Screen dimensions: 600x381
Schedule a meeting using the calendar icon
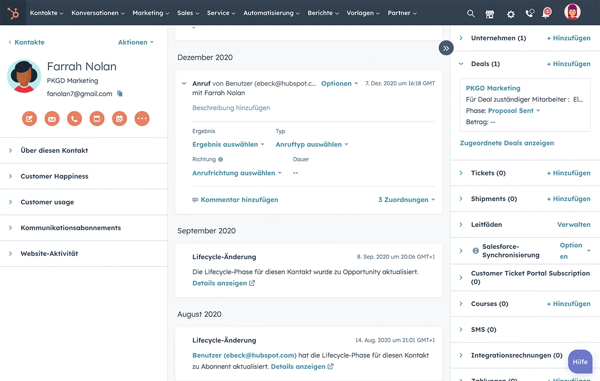[119, 119]
